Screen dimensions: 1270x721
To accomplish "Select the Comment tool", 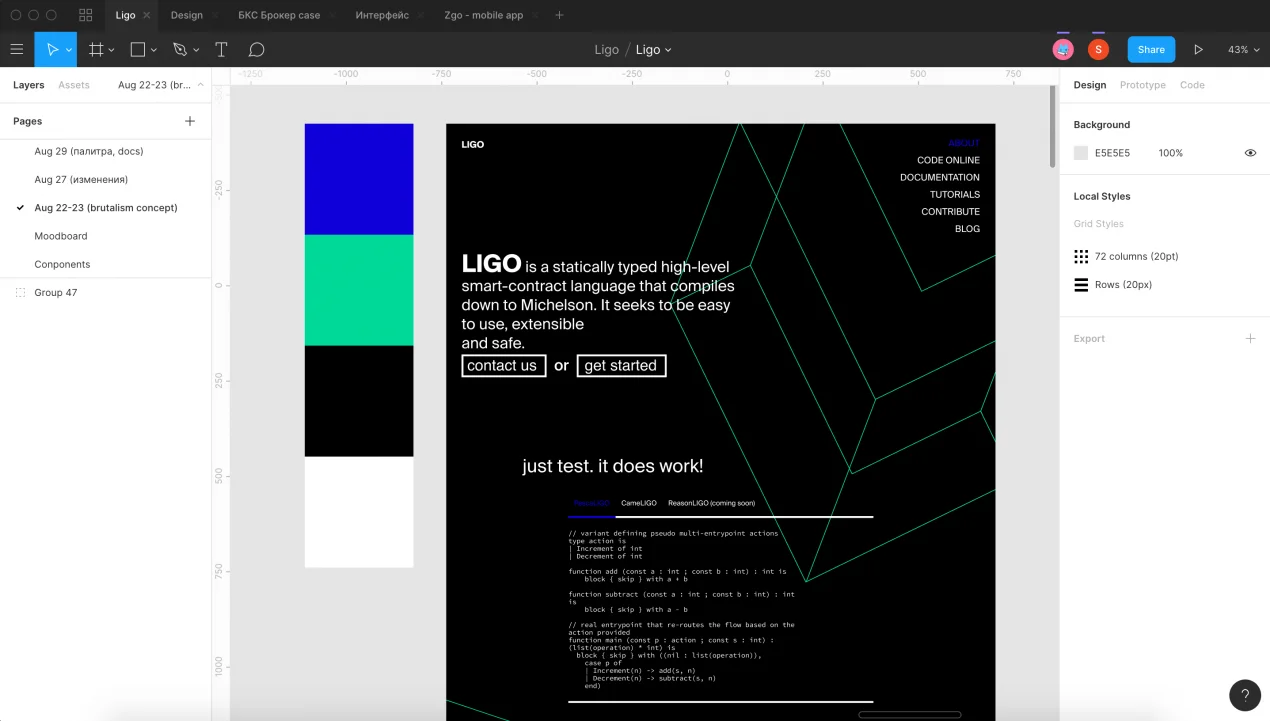I will [x=256, y=49].
